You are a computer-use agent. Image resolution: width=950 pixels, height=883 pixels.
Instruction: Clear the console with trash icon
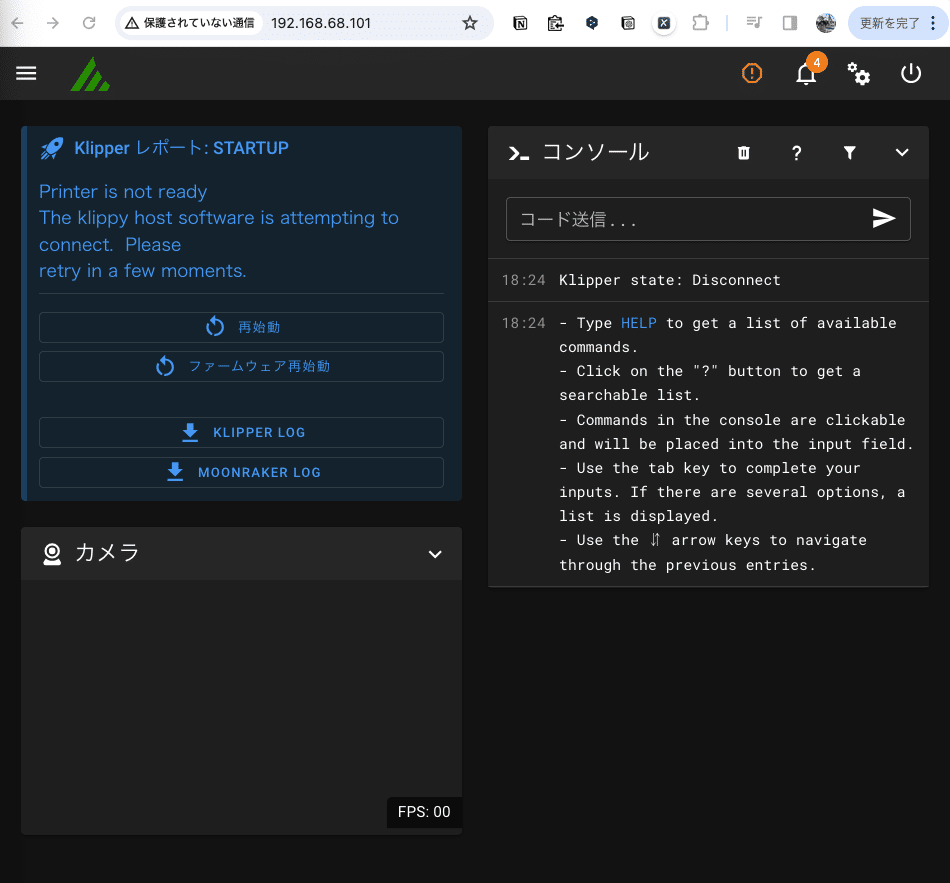744,153
